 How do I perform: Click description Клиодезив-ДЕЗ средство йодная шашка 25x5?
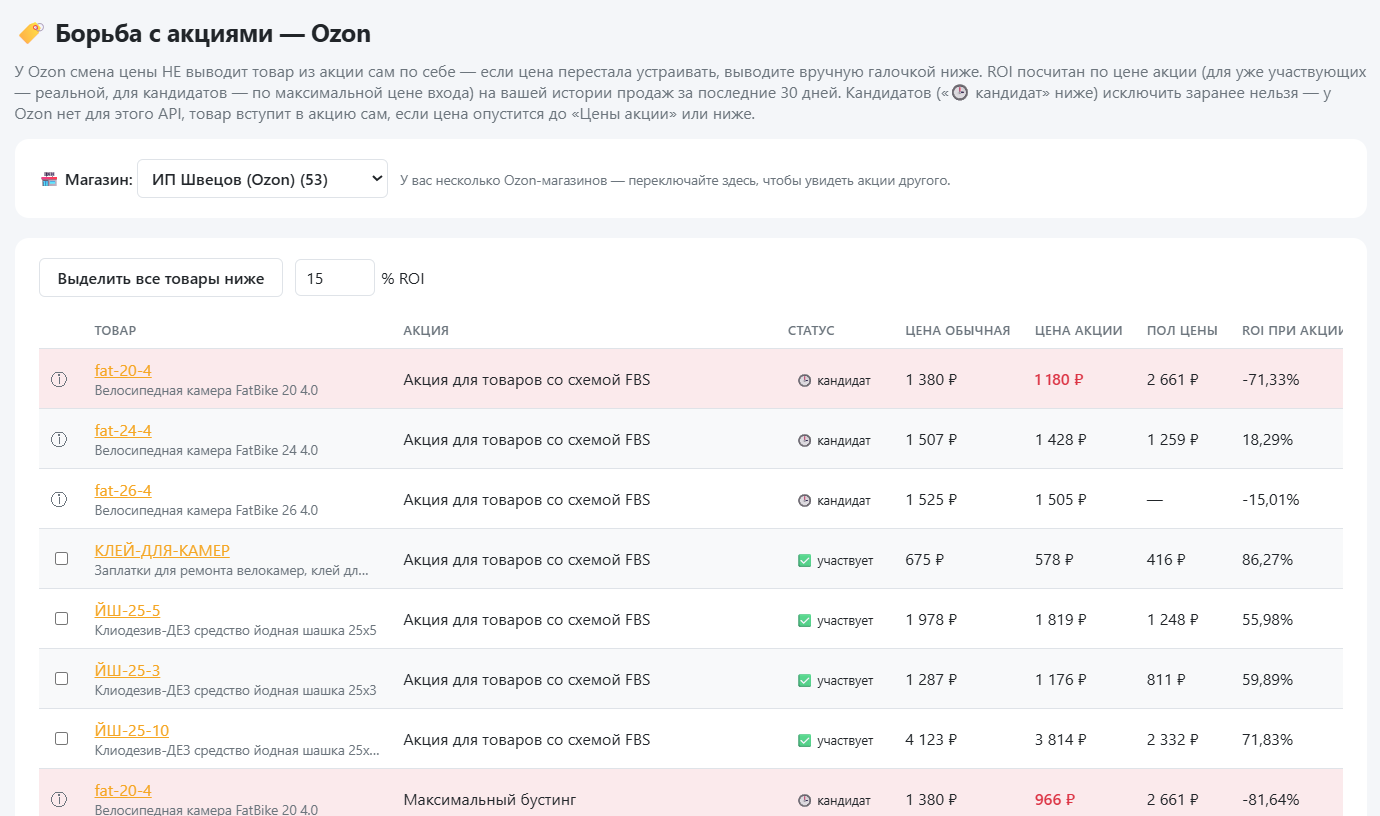(235, 630)
